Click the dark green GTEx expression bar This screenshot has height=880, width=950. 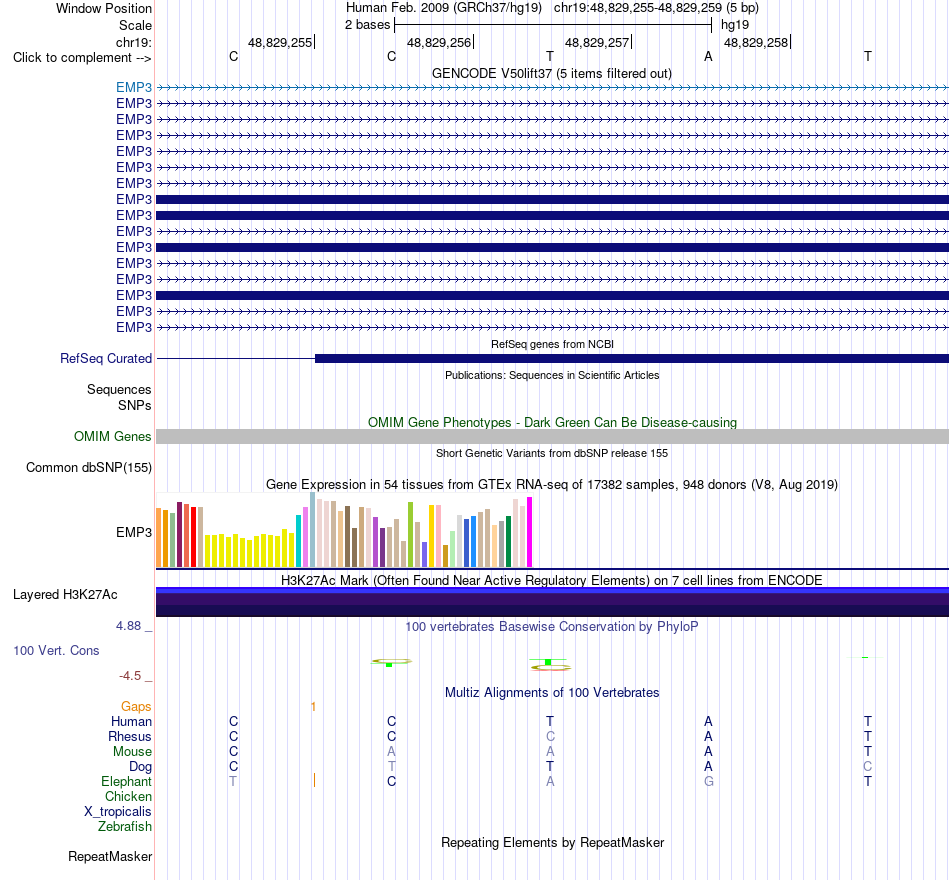(x=508, y=541)
